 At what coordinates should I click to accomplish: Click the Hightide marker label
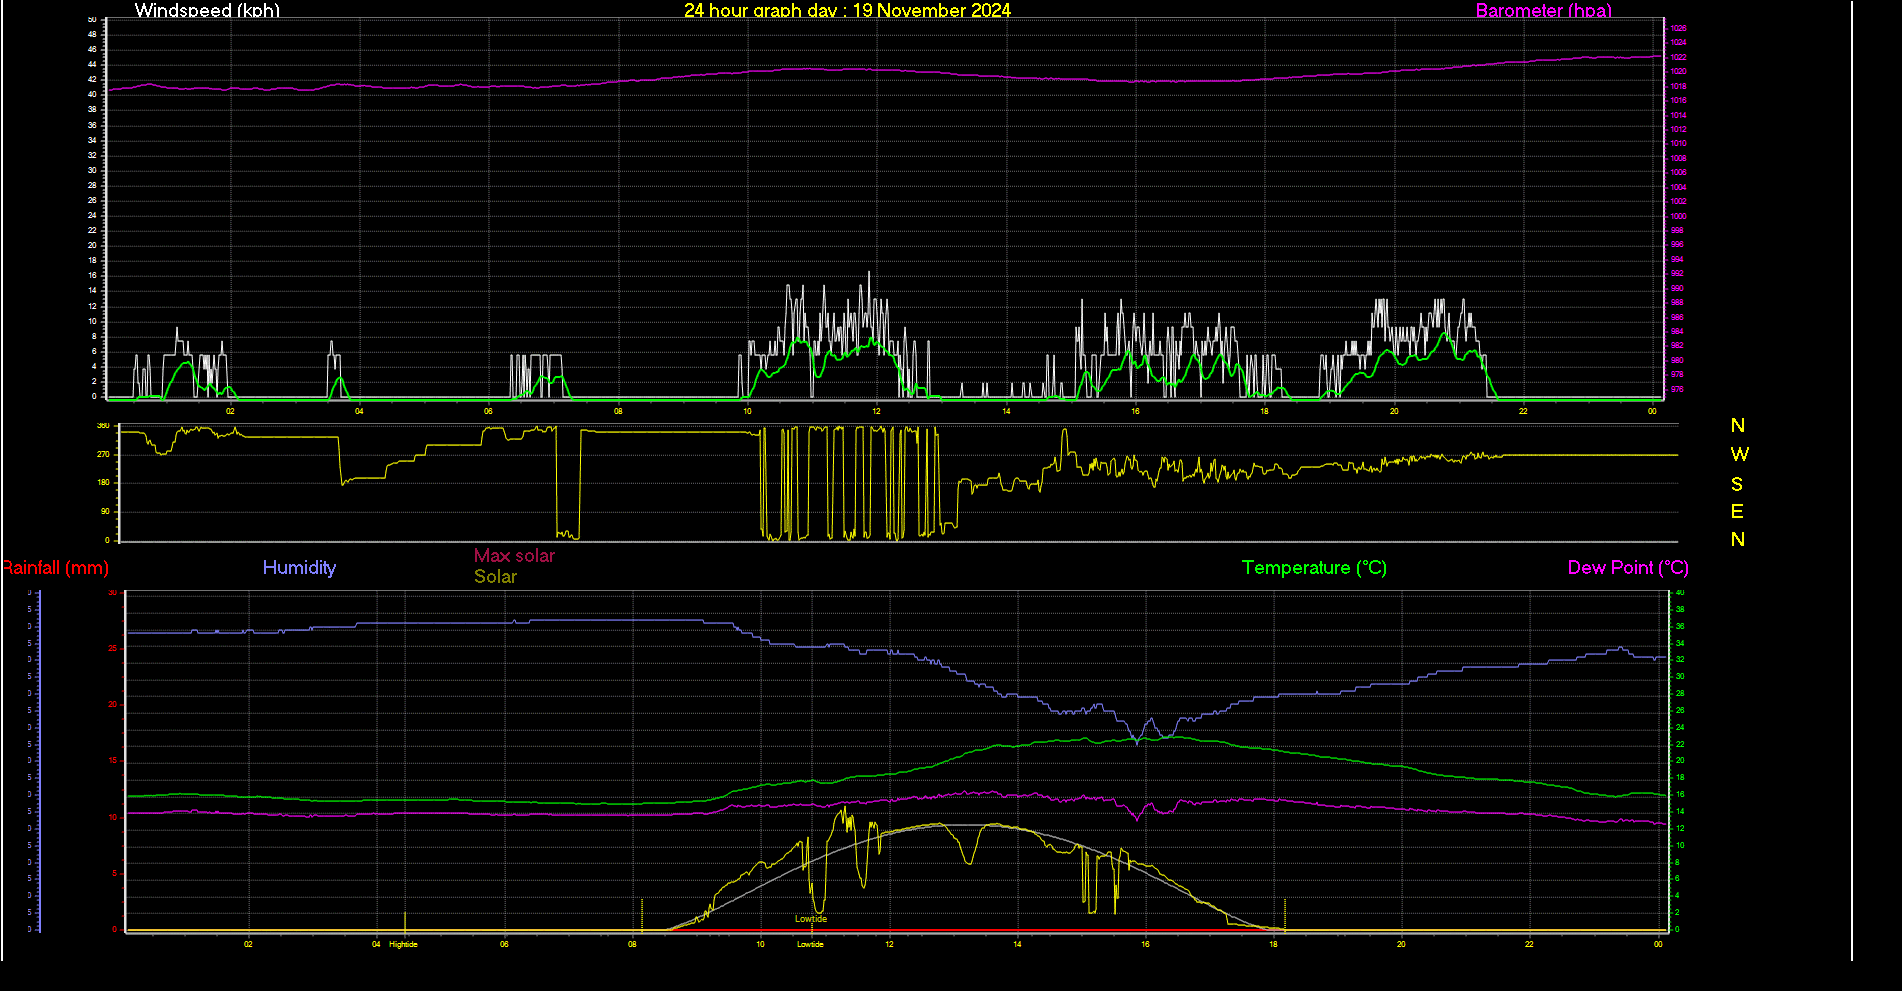click(403, 944)
